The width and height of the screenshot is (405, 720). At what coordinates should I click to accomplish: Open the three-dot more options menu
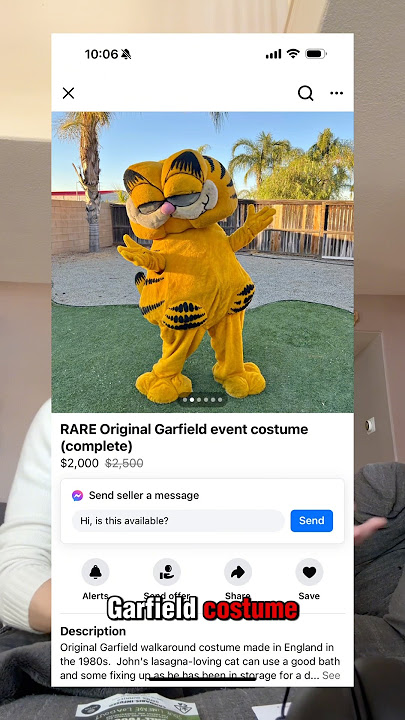coord(337,93)
